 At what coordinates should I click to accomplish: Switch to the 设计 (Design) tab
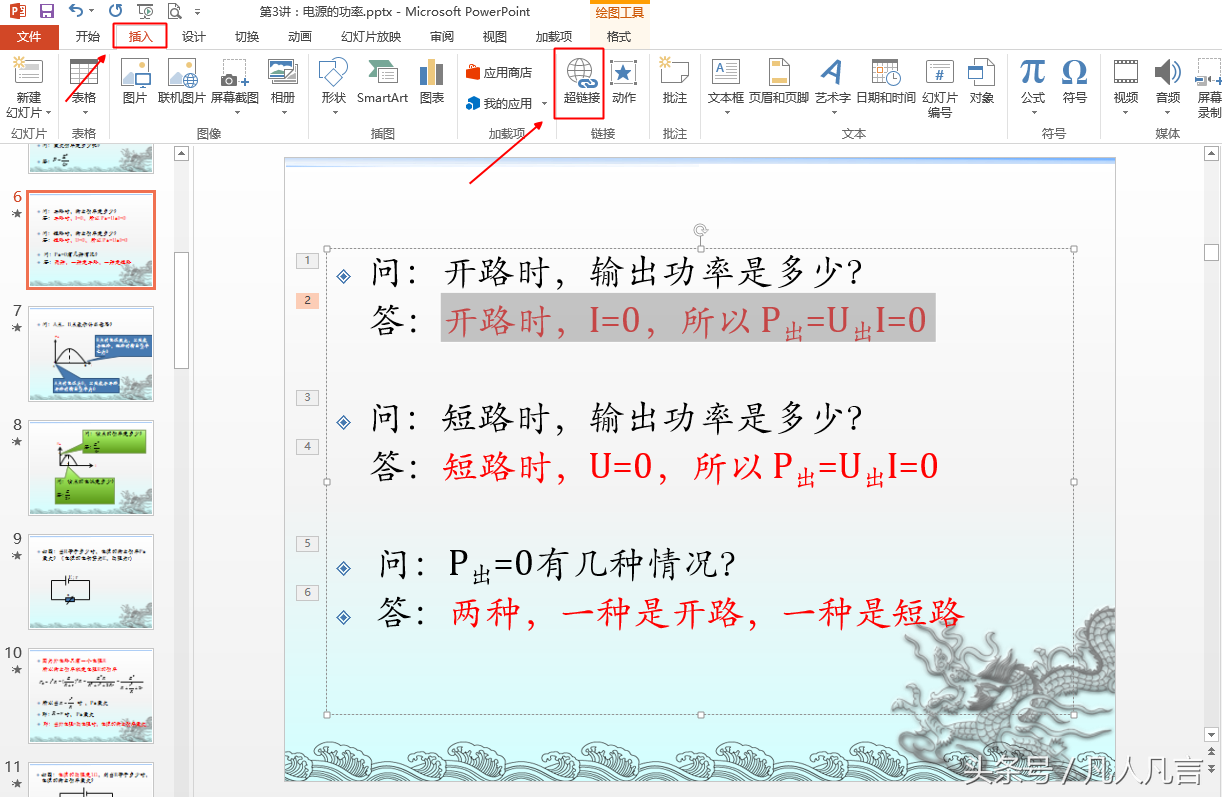[x=194, y=37]
